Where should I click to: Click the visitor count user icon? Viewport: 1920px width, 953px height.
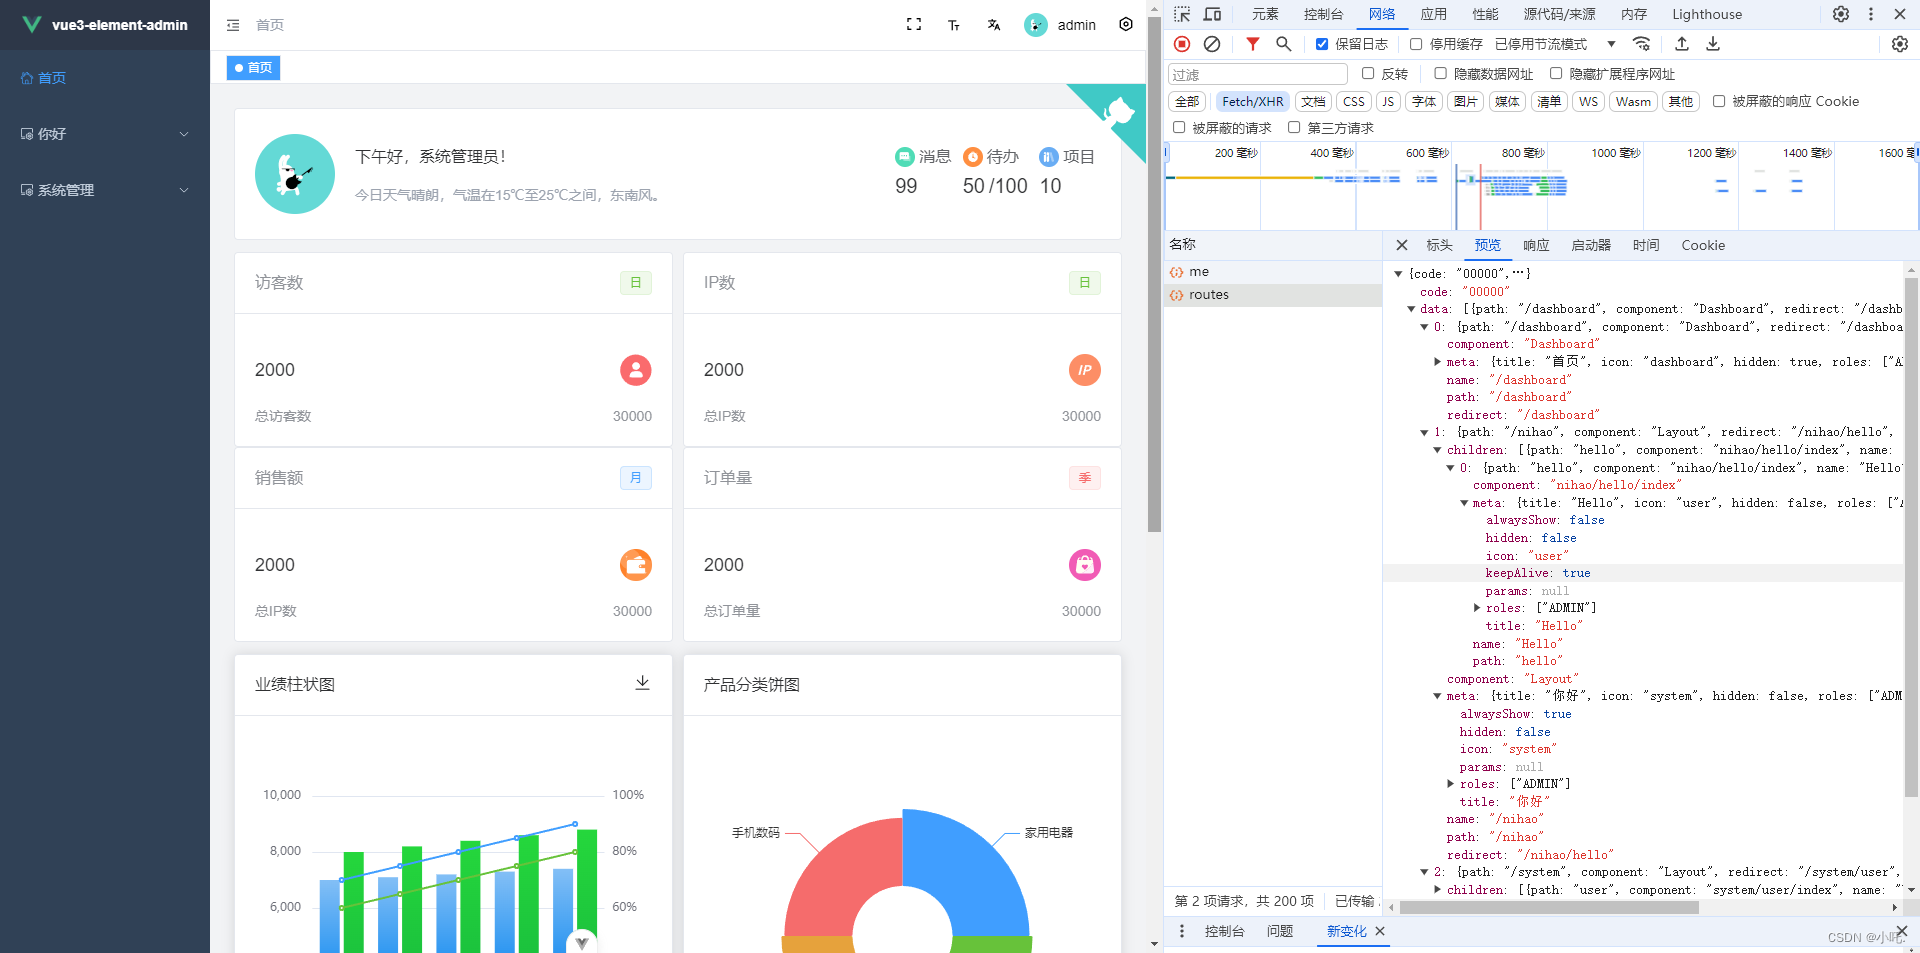pos(636,370)
